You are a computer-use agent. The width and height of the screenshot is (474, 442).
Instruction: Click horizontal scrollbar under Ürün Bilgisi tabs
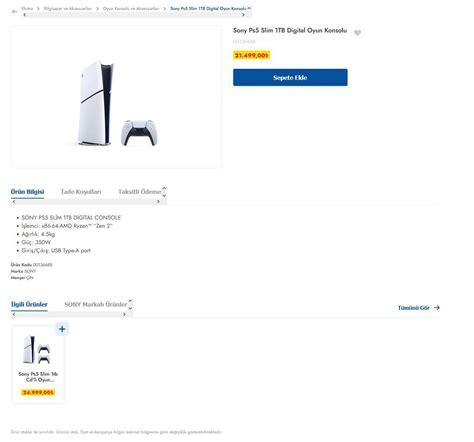point(86,202)
